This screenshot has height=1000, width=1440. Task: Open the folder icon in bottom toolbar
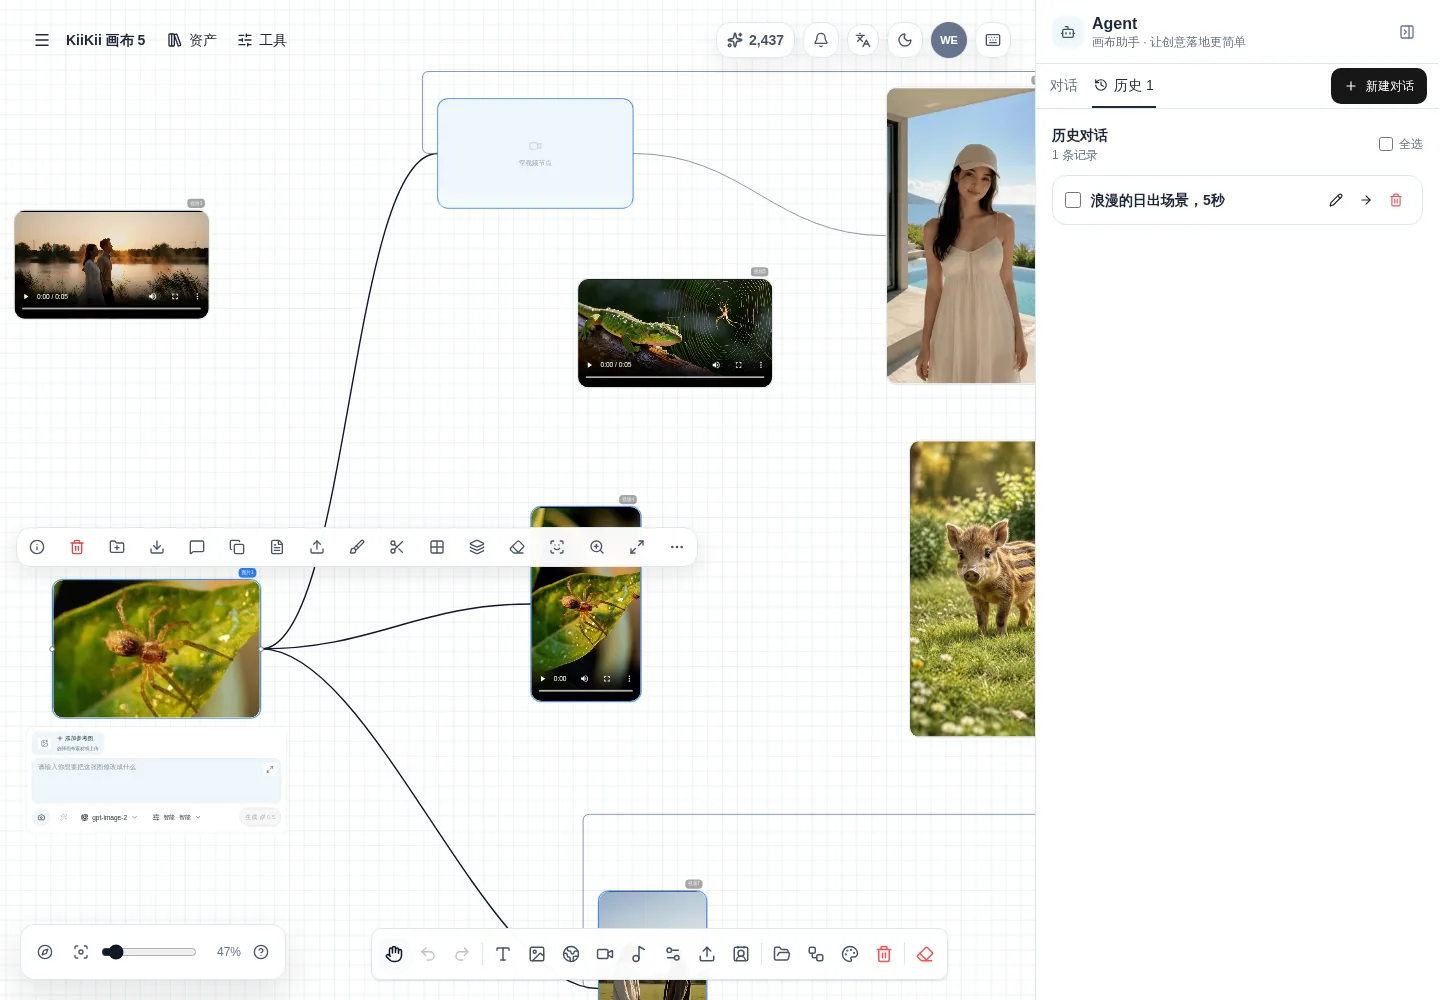(x=782, y=954)
